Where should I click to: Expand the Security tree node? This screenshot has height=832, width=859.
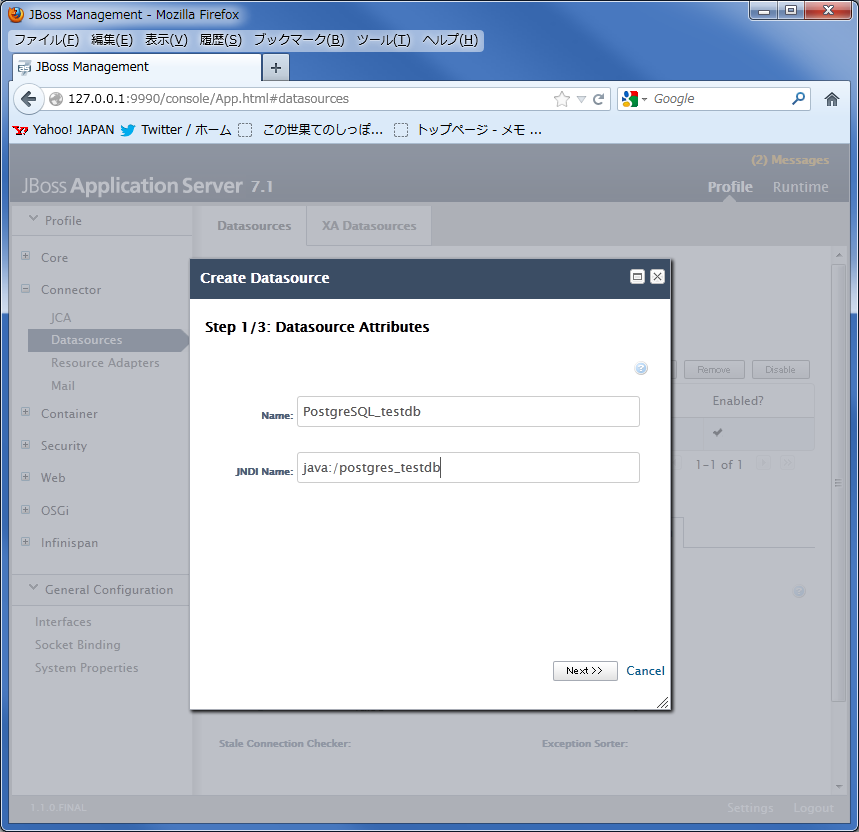(x=25, y=444)
